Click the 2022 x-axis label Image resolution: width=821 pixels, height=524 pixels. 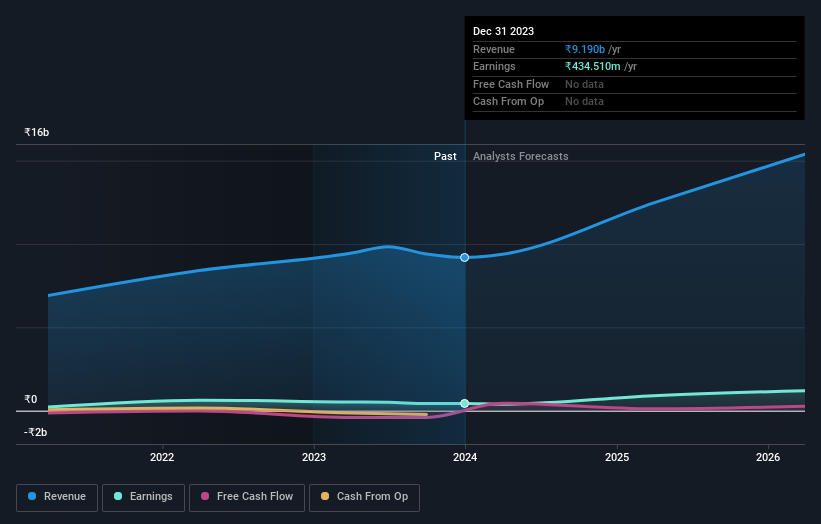point(162,457)
